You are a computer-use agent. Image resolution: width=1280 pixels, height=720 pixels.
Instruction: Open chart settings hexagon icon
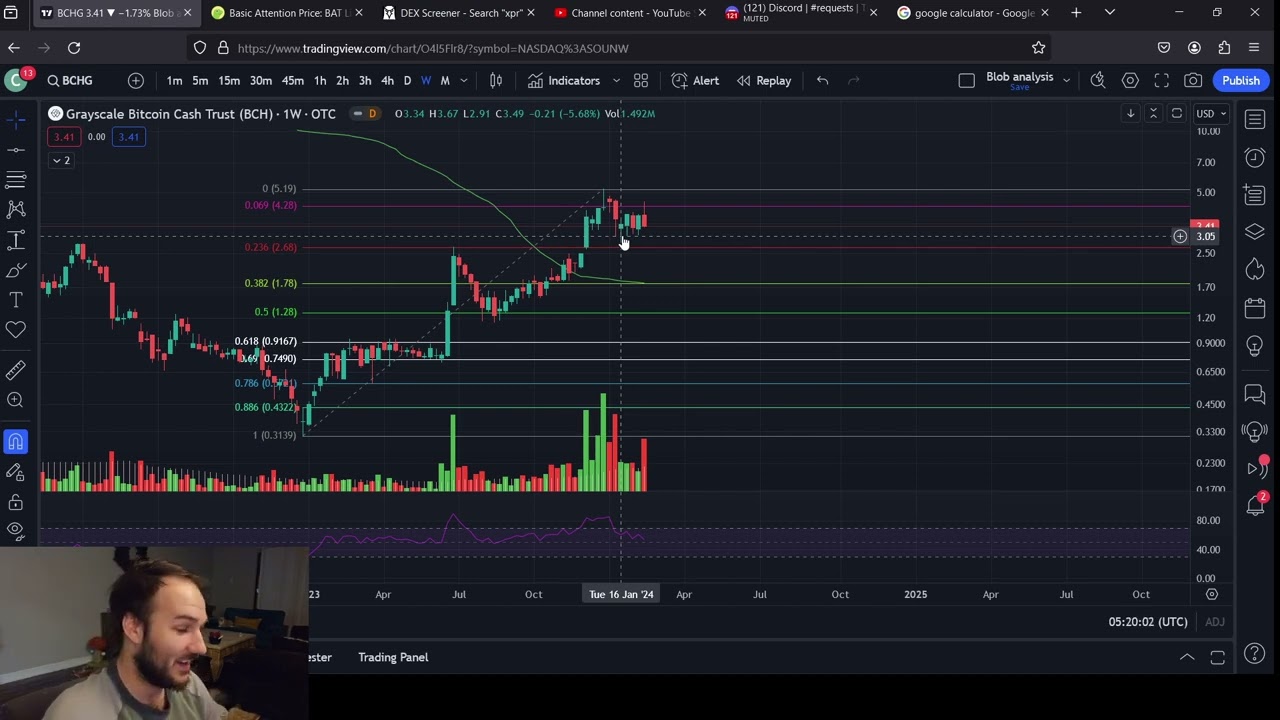point(1130,81)
